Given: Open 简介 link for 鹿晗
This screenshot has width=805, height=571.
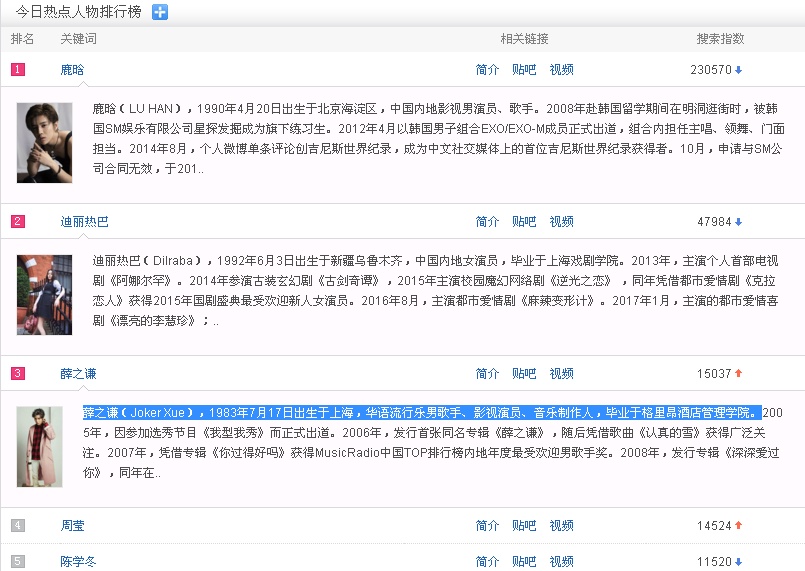Looking at the screenshot, I should click(487, 70).
